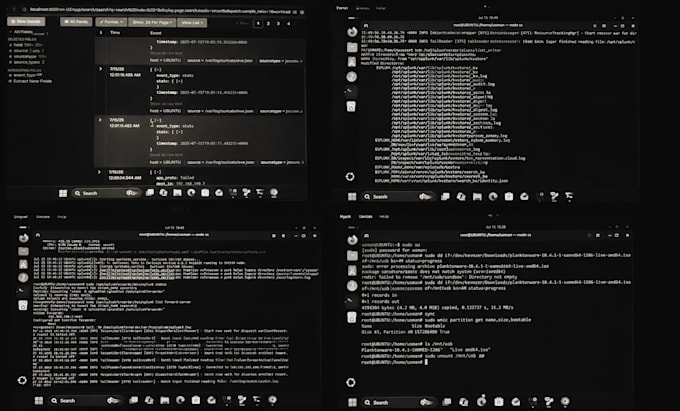Open terminal hamburger menu in top-right VM
The width and height of the screenshot is (680, 411).
(604, 26)
